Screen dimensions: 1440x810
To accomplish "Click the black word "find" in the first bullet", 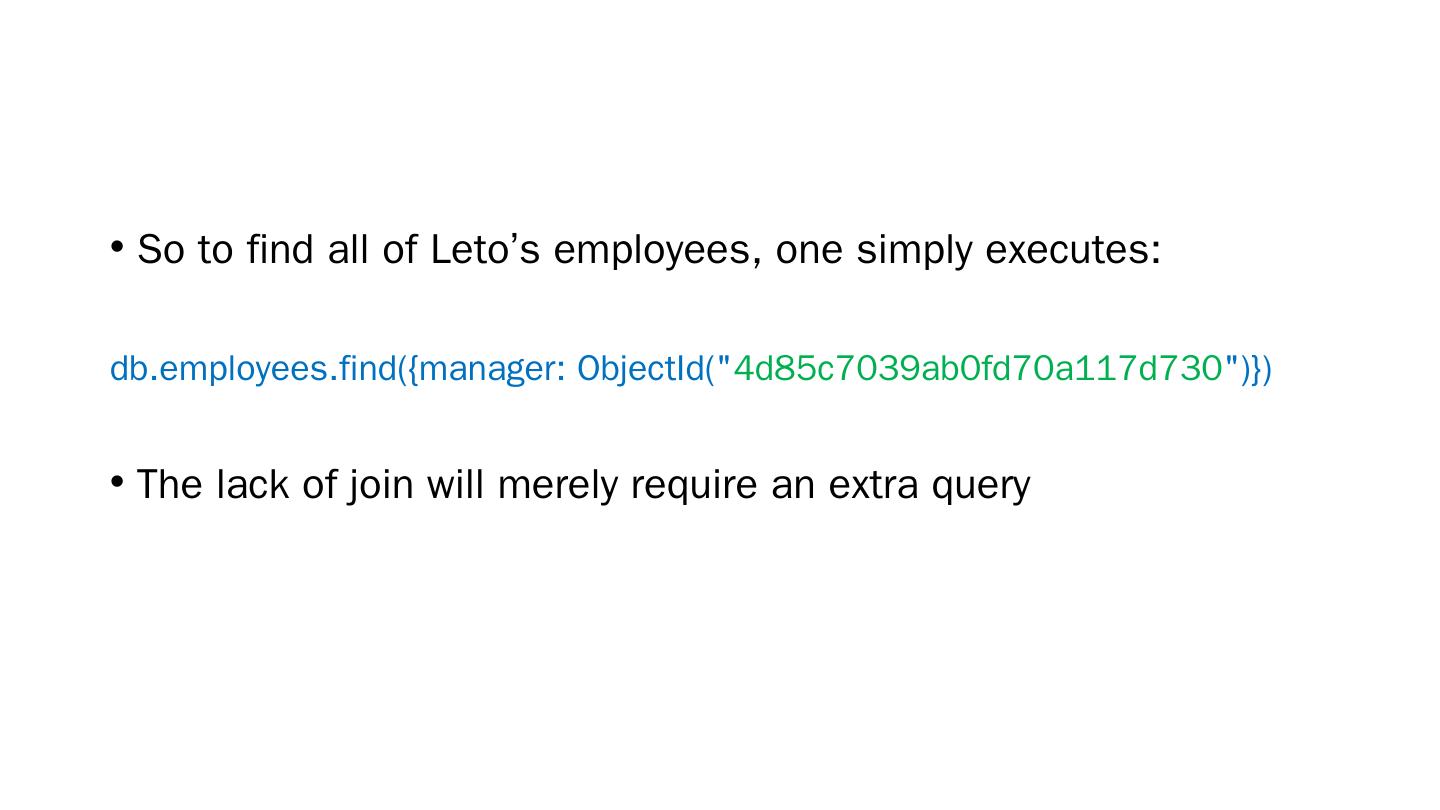I will tap(280, 250).
